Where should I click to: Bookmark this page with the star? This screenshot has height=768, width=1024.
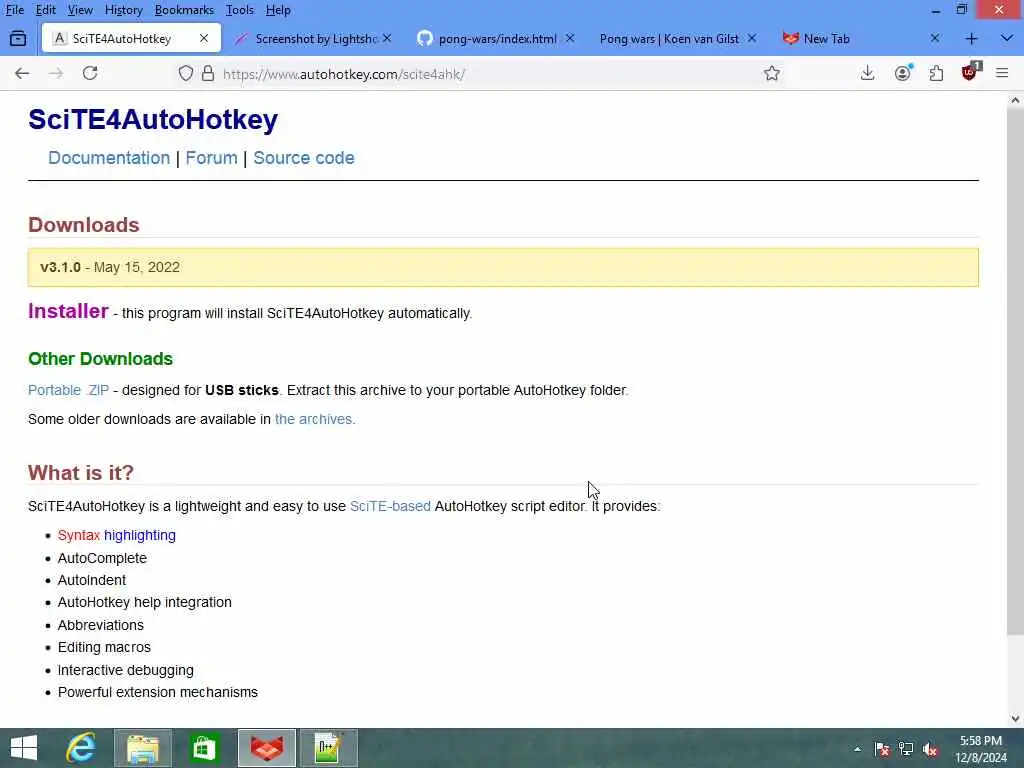click(772, 73)
